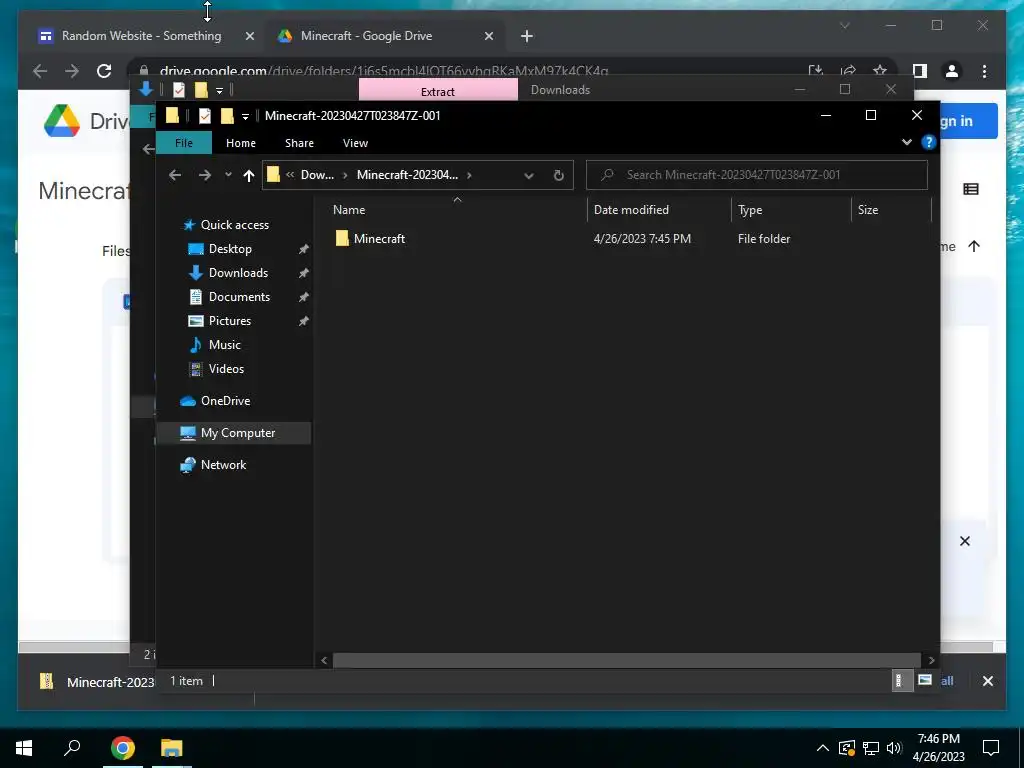Open Downloads in navigation pane

point(238,273)
